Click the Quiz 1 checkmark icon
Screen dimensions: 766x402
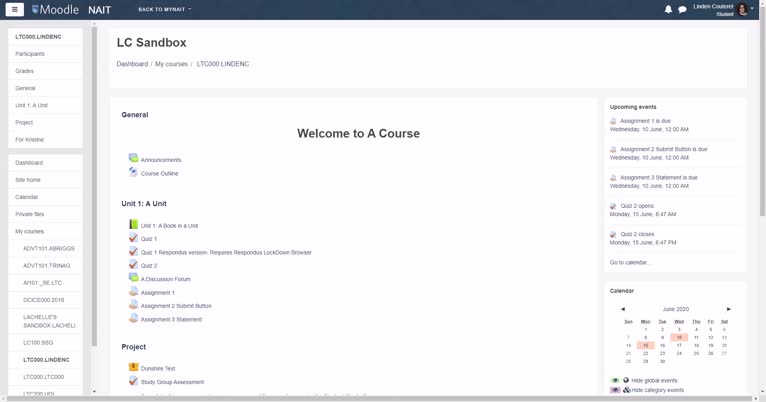133,237
